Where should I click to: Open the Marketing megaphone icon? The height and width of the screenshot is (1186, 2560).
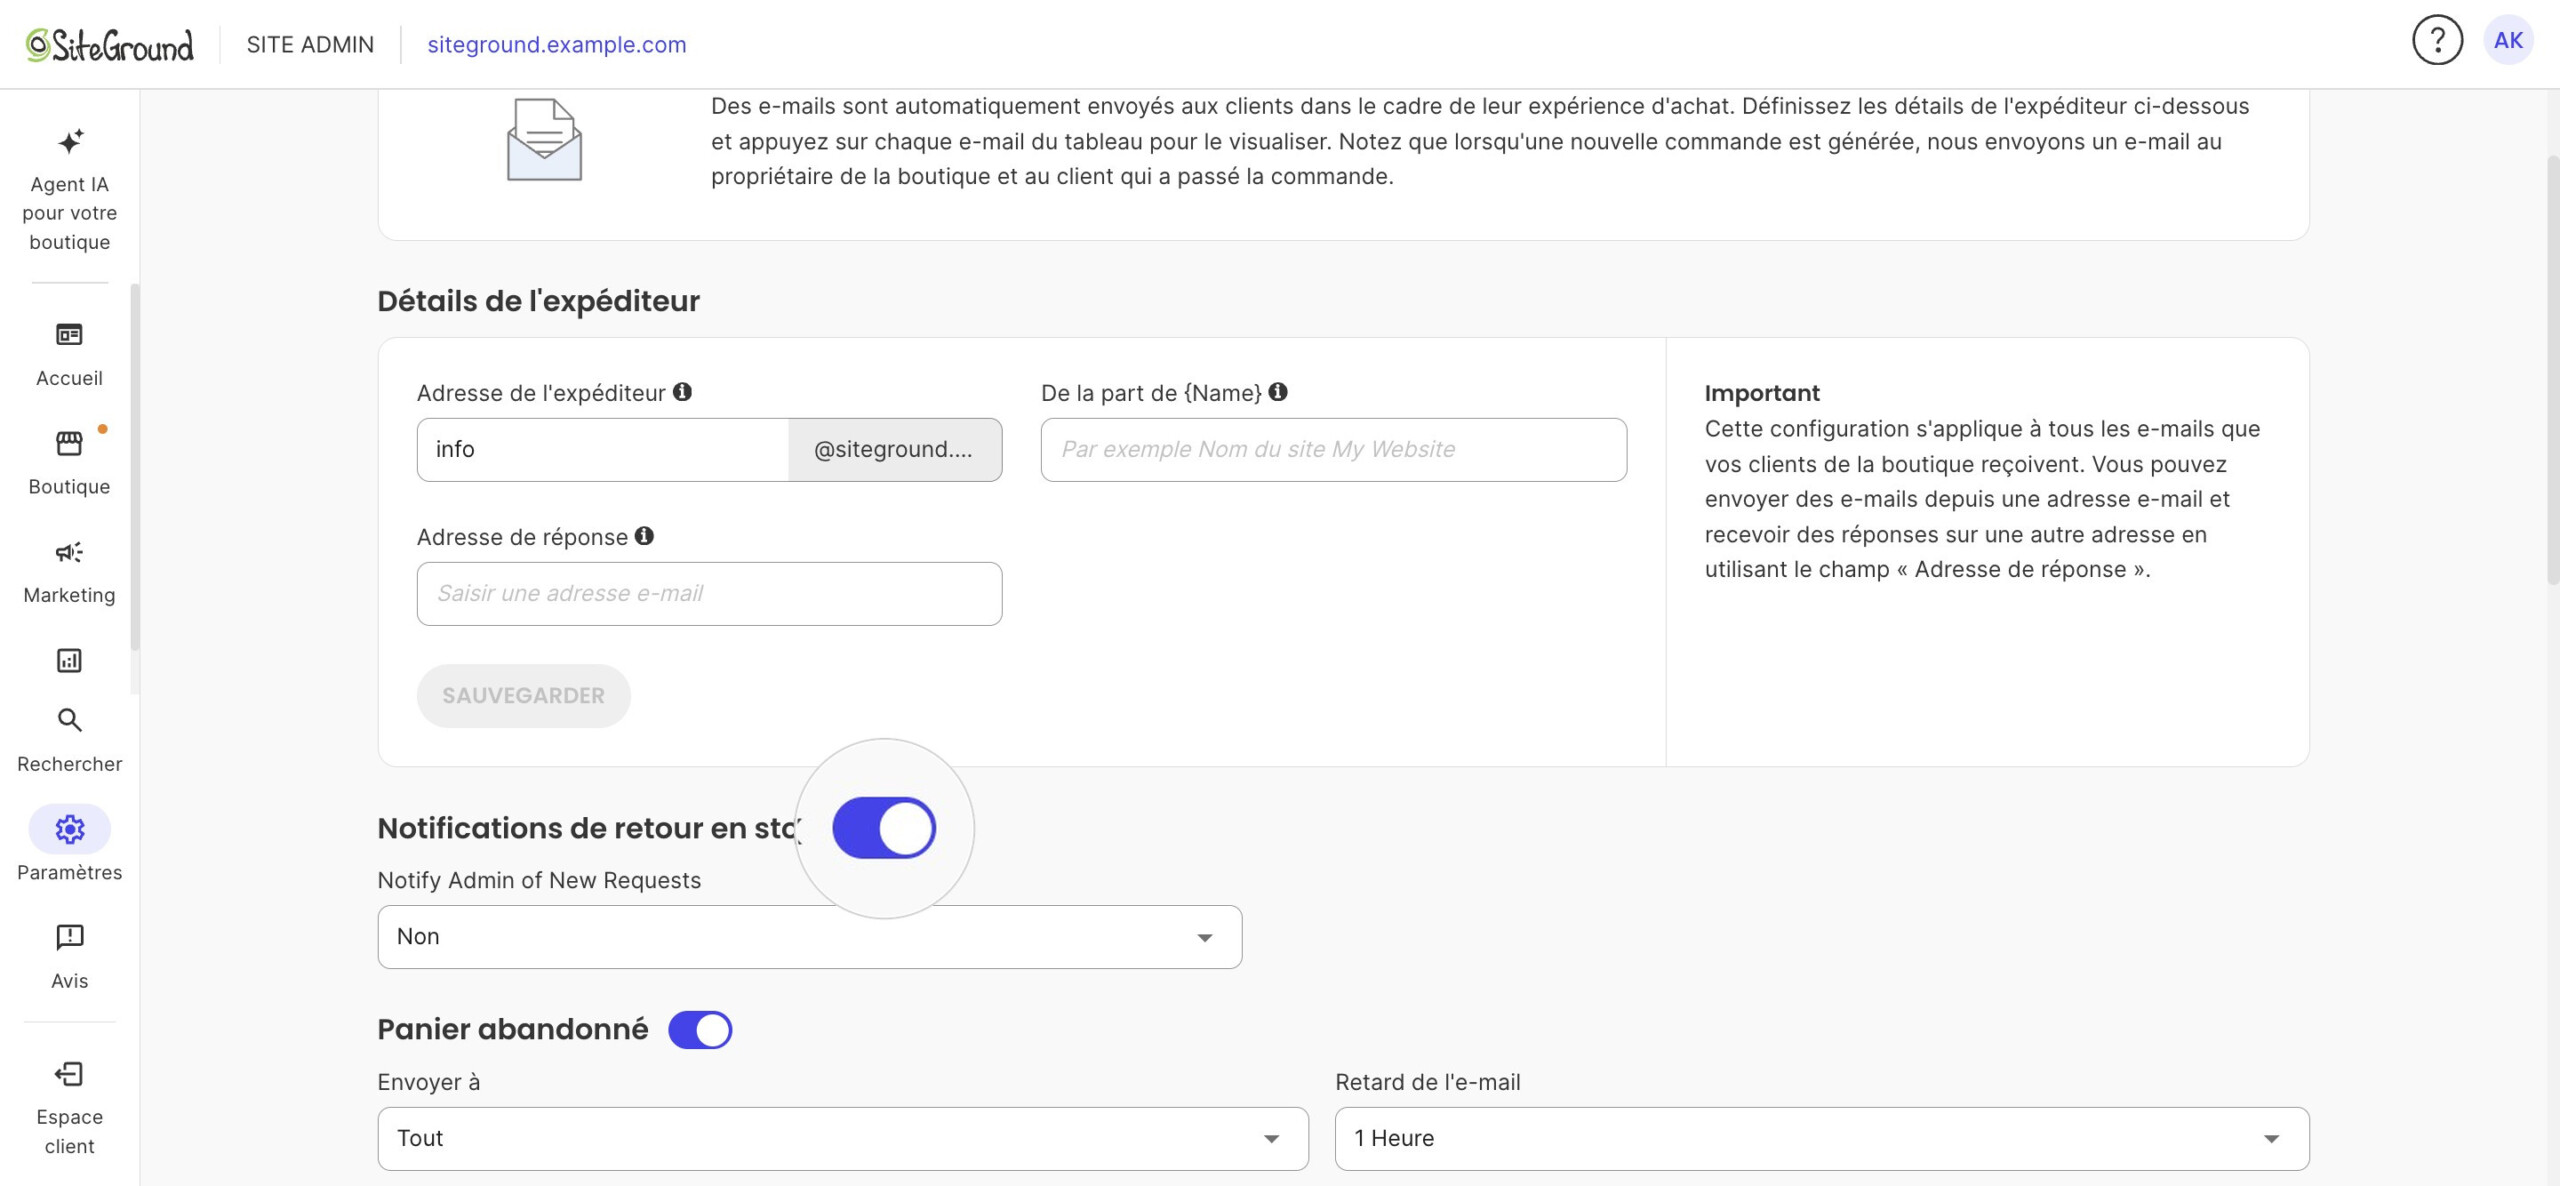[x=69, y=552]
